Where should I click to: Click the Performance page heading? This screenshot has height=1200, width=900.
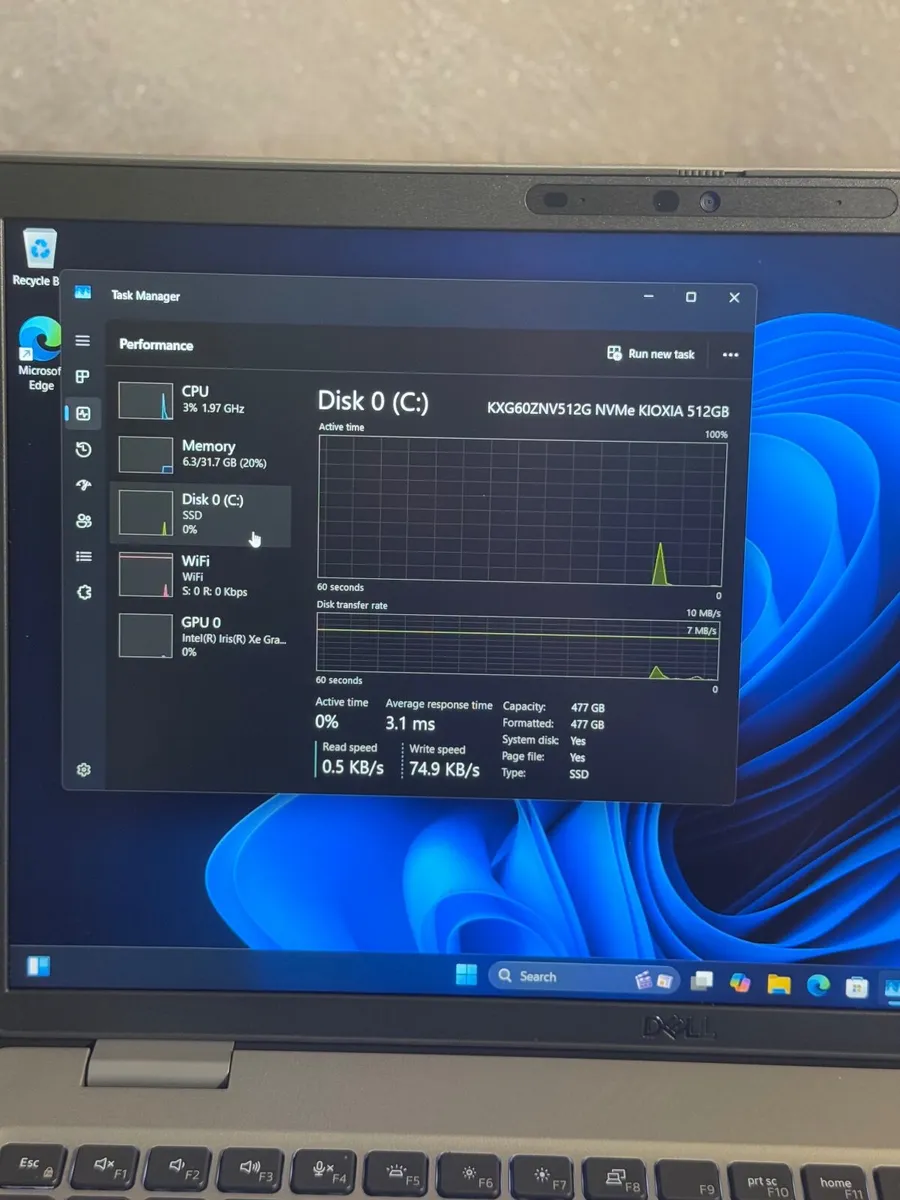click(156, 345)
